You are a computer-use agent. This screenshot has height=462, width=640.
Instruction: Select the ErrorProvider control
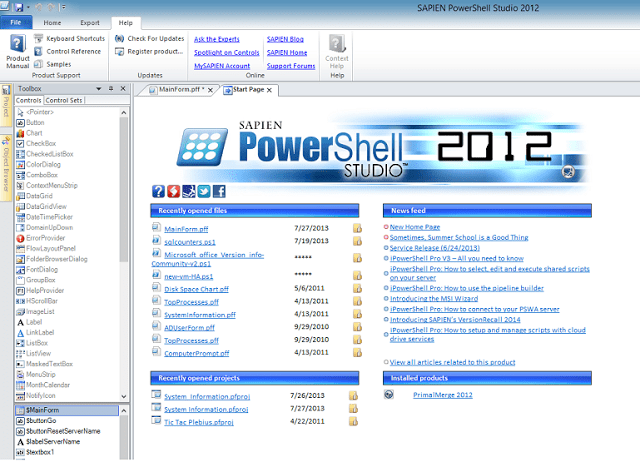point(41,238)
